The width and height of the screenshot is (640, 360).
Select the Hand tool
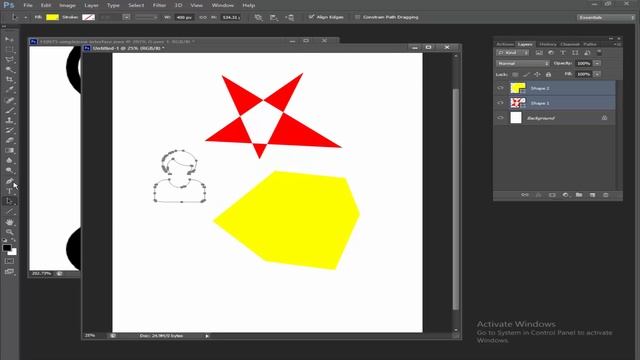[x=10, y=222]
